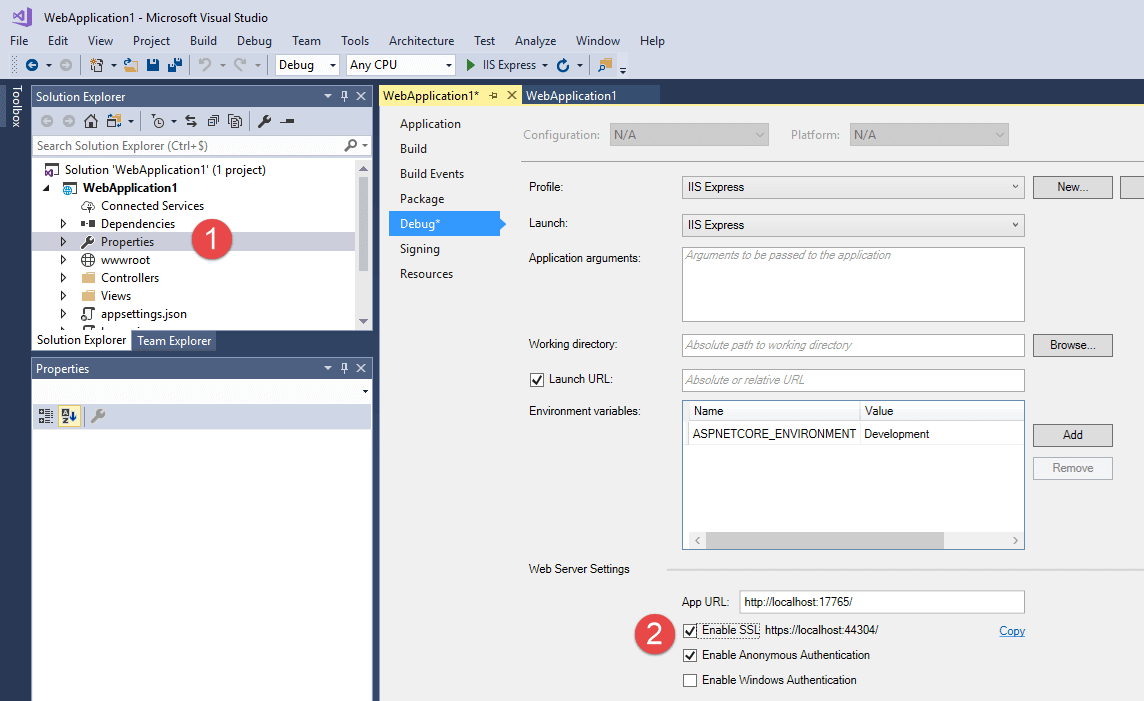Select appsettings.json in Solution Explorer
Viewport: 1144px width, 701px height.
point(144,314)
